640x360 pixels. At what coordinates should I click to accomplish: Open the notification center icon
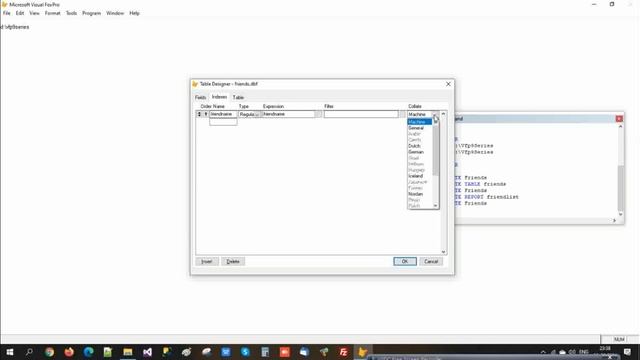click(627, 352)
